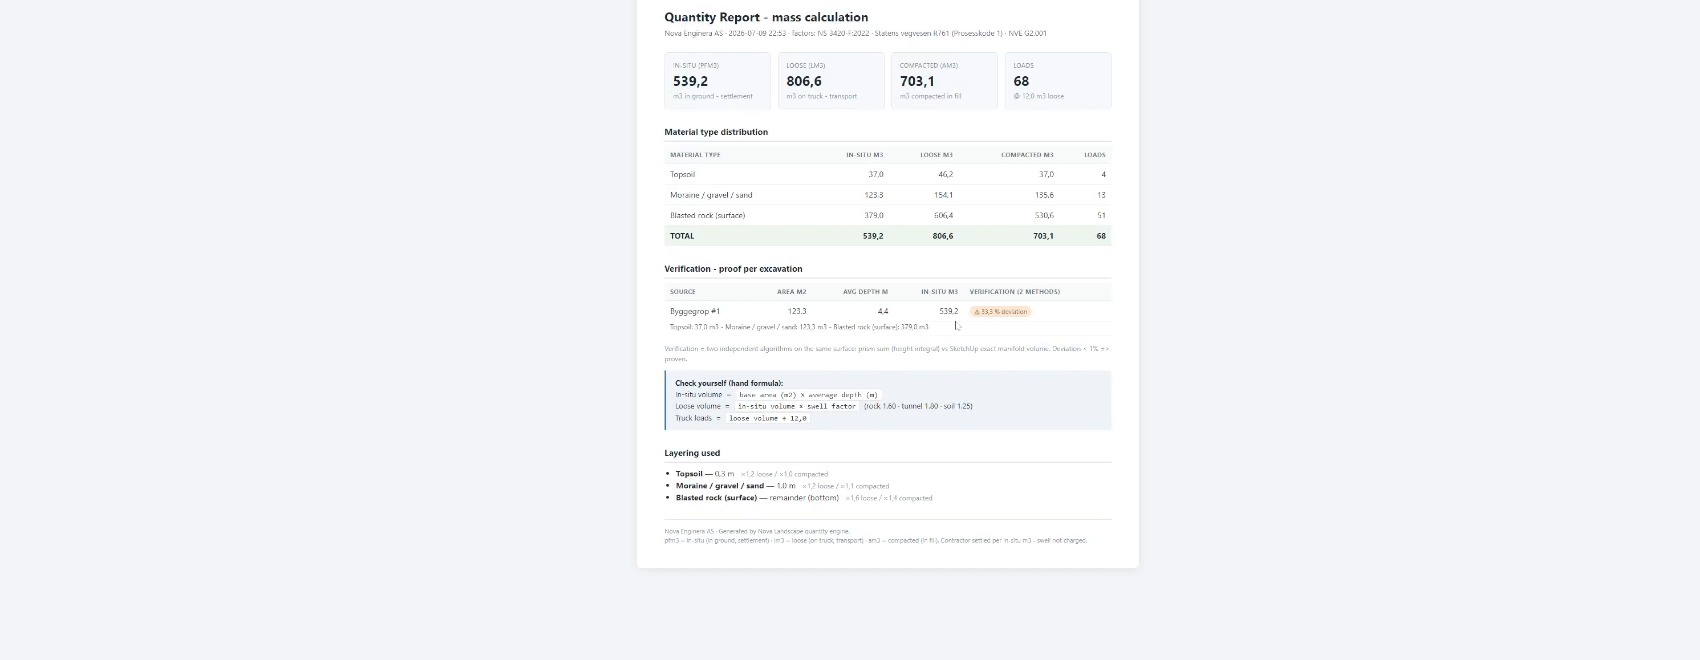Screen dimensions: 1700x660
Task: Click the "Layering used" heading
Action: (692, 453)
